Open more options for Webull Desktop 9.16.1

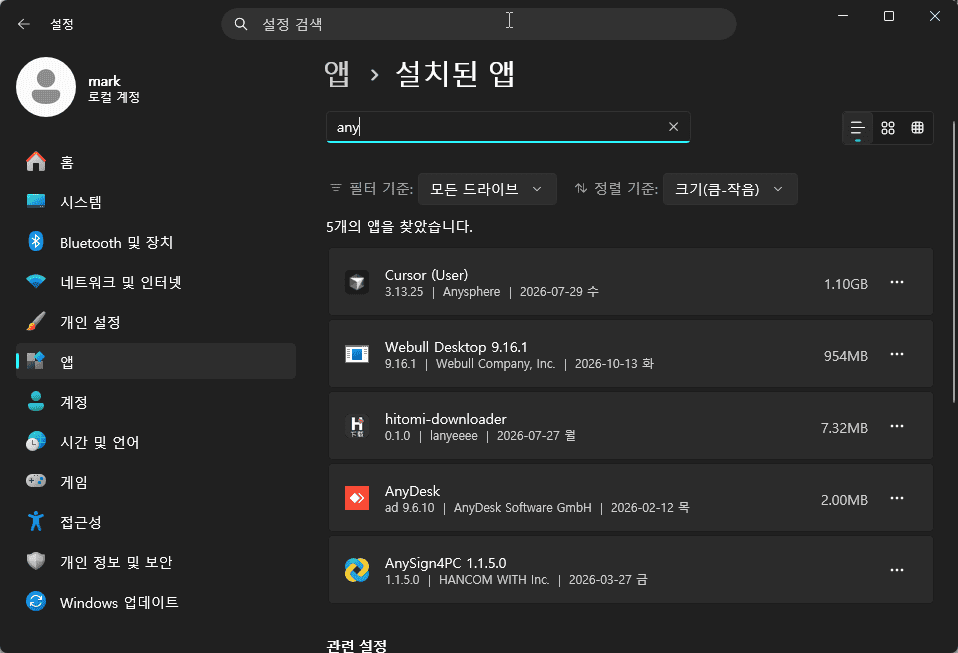tap(897, 354)
